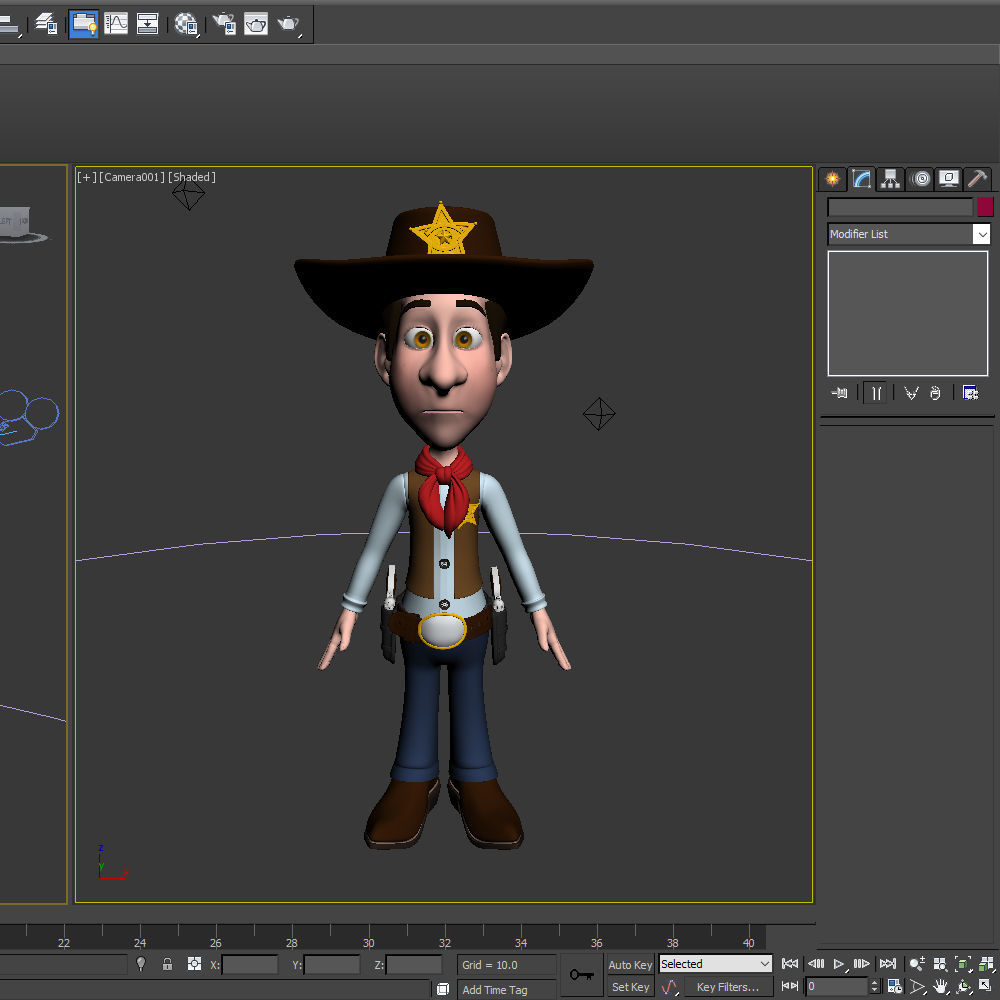
Task: Click the Grid = 10.0 status readout
Action: point(507,965)
